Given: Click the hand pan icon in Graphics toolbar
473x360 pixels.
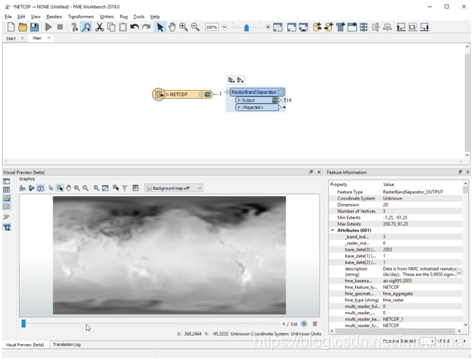Looking at the screenshot, I should pyautogui.click(x=68, y=188).
